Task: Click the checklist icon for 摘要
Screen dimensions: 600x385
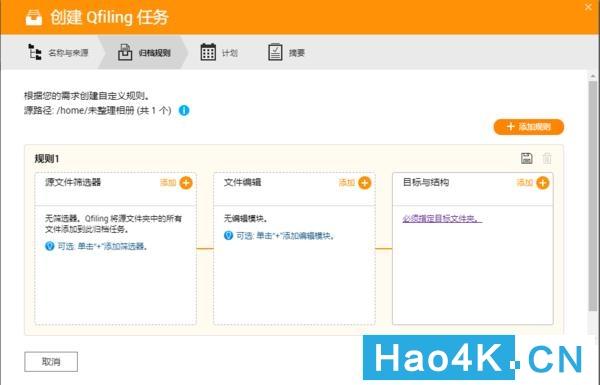Action: [275, 52]
